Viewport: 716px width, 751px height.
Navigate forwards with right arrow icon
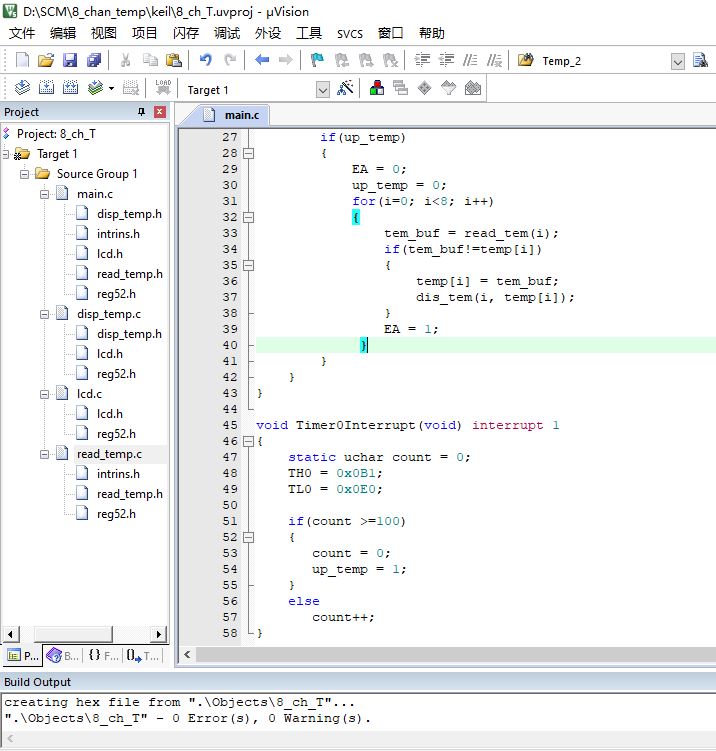point(285,60)
